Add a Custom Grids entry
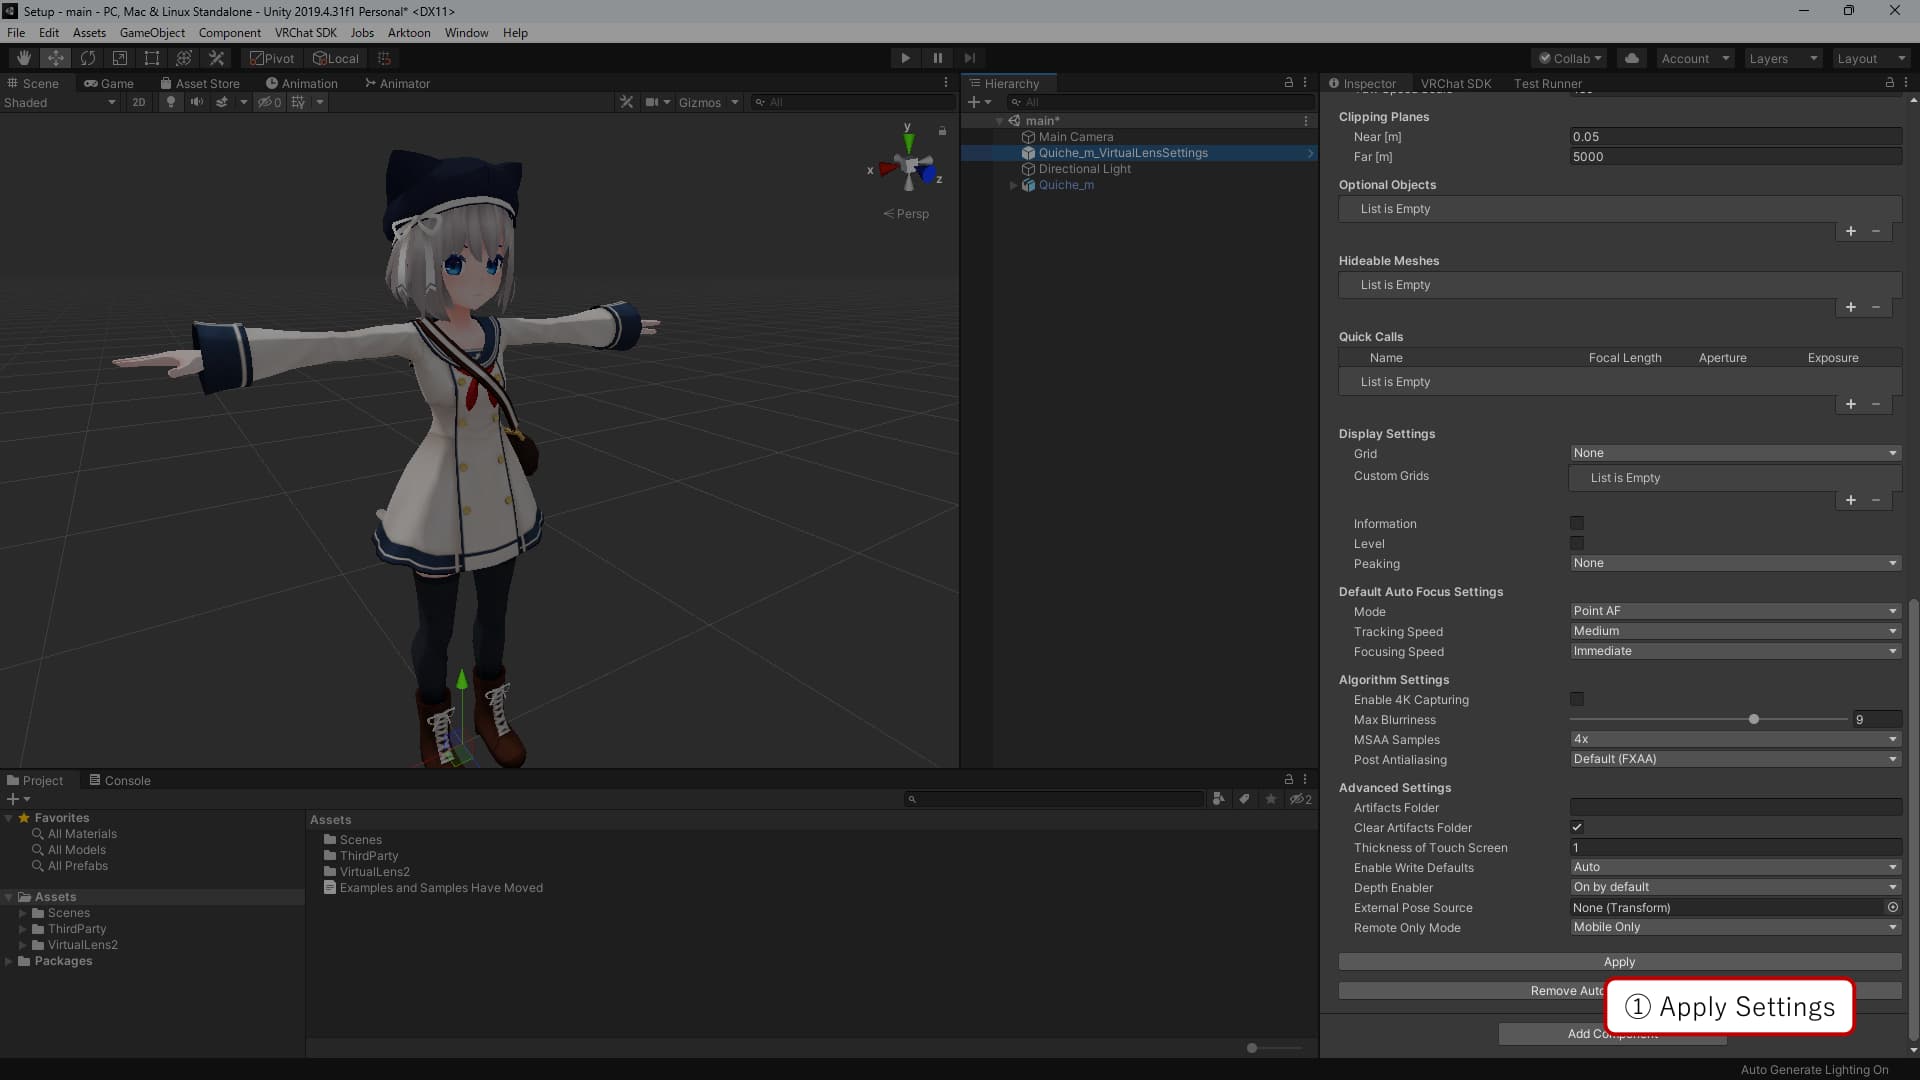 click(x=1851, y=500)
